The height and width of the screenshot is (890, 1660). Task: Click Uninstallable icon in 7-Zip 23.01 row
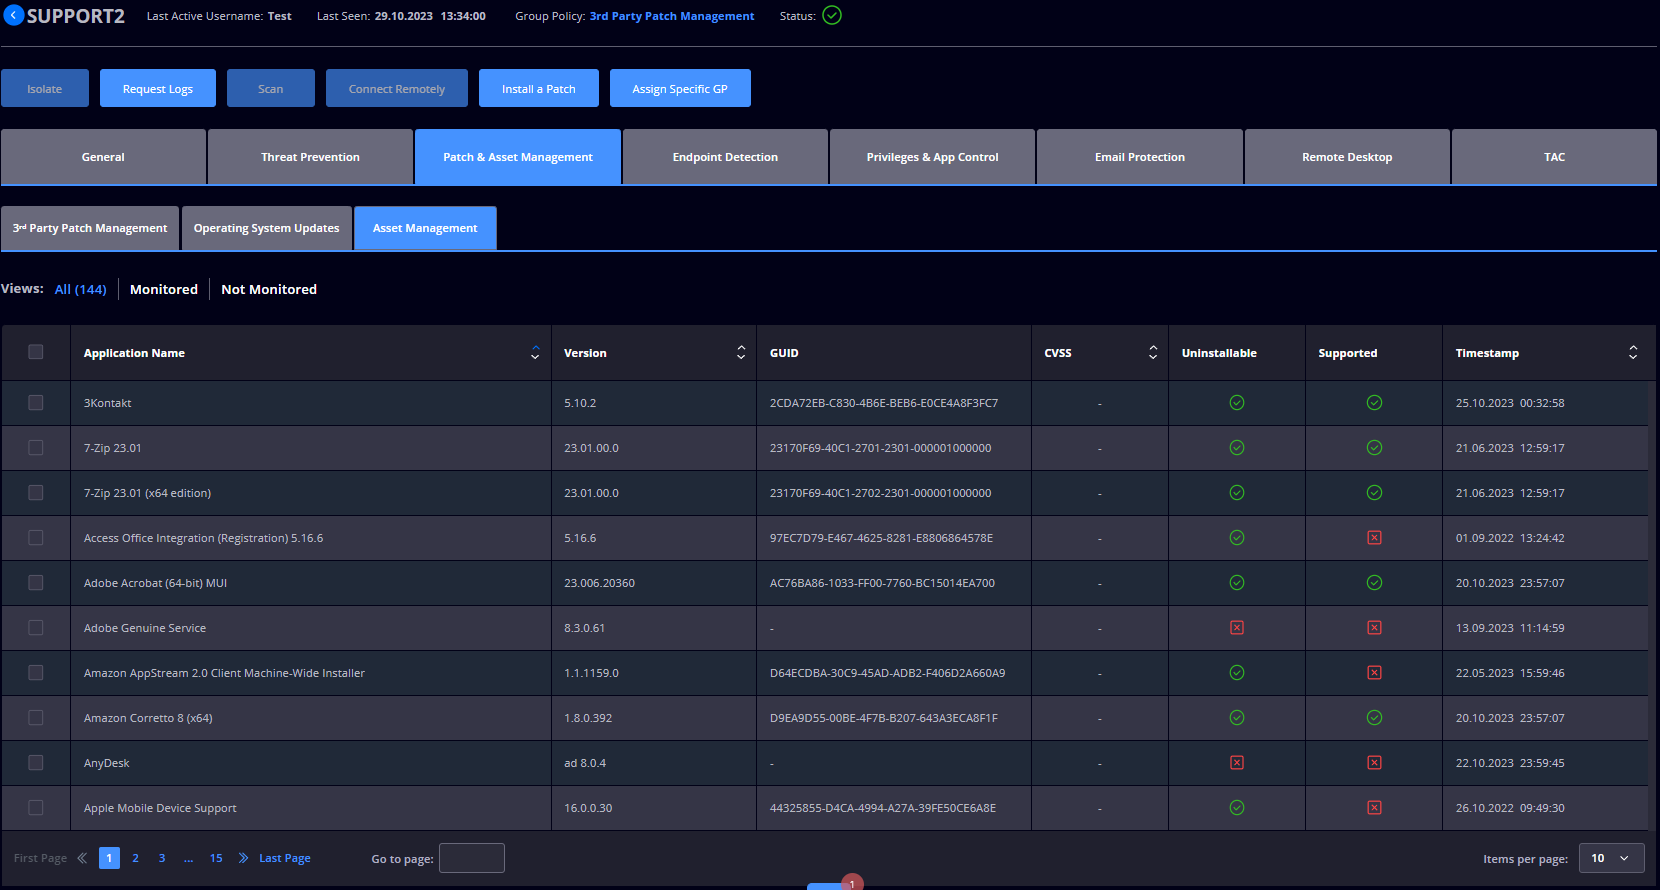1237,448
